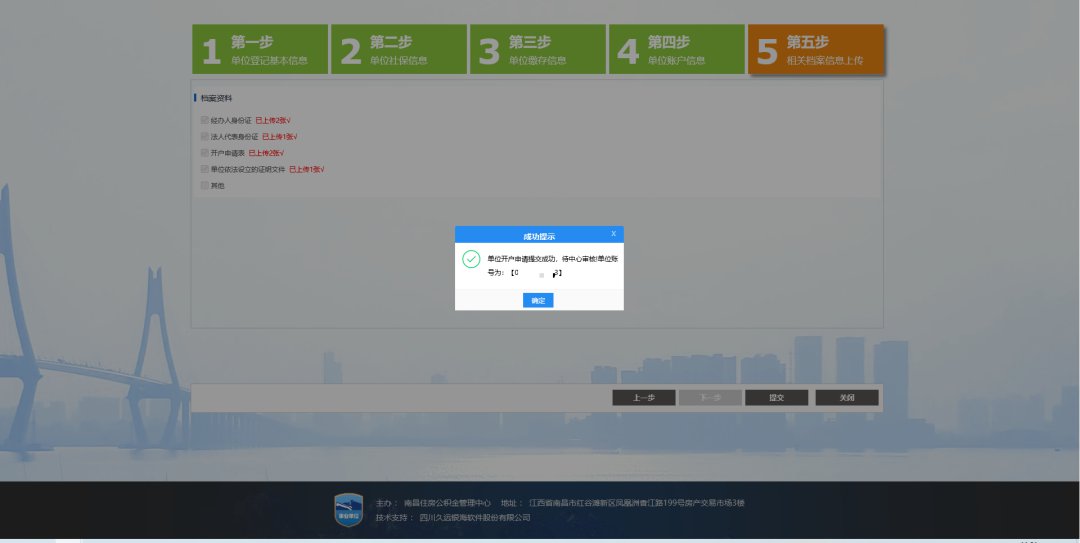Open 第二步 单位社保信息 step
The image size is (1080, 543).
(399, 50)
